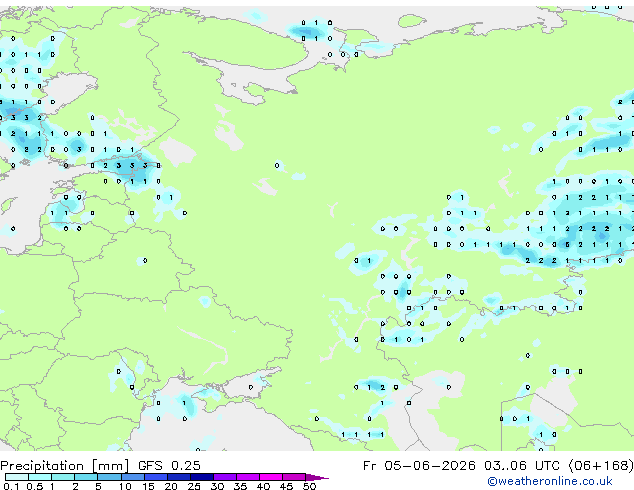Image resolution: width=634 pixels, height=490 pixels.
Task: Click the 35–40 mm legend swatch
Action: pos(248,477)
